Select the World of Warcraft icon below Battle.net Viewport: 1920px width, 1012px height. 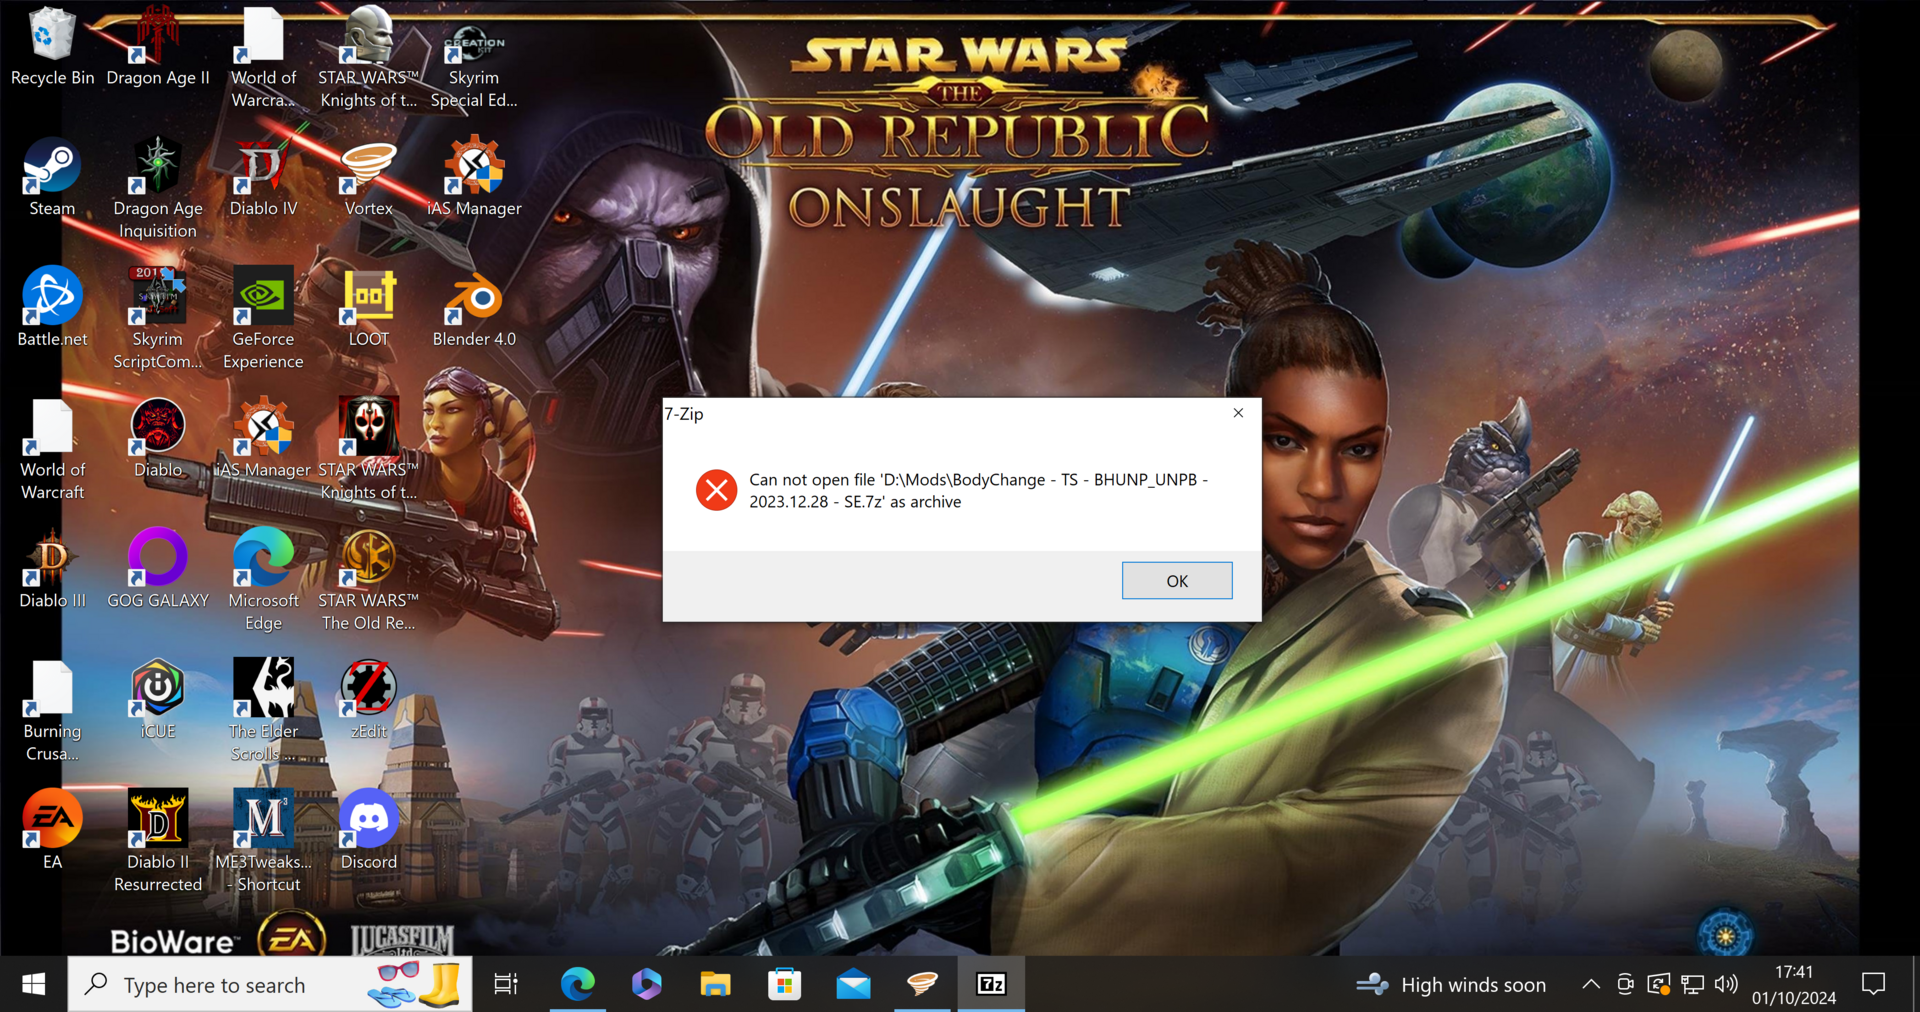(52, 450)
